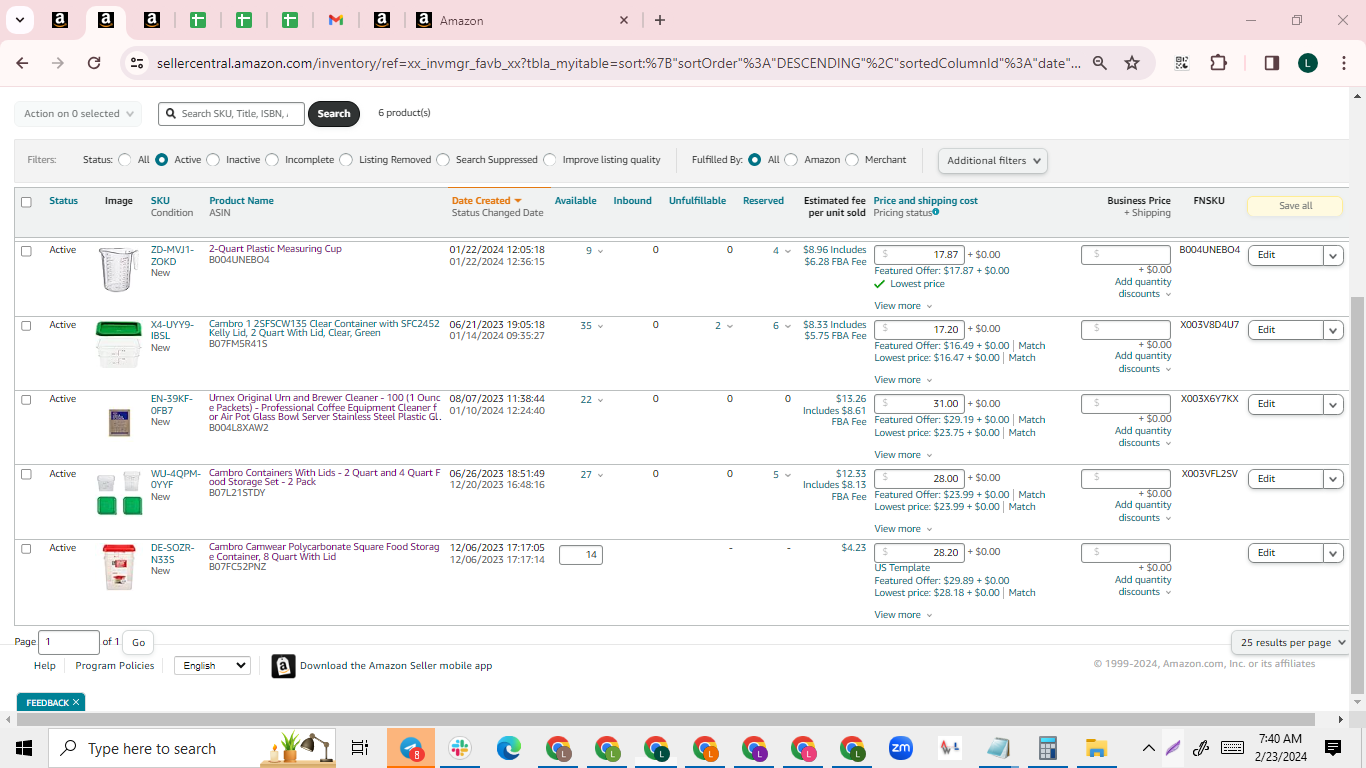Viewport: 1366px width, 768px height.
Task: Filter Fulfilled By Merchant
Action: (852, 160)
